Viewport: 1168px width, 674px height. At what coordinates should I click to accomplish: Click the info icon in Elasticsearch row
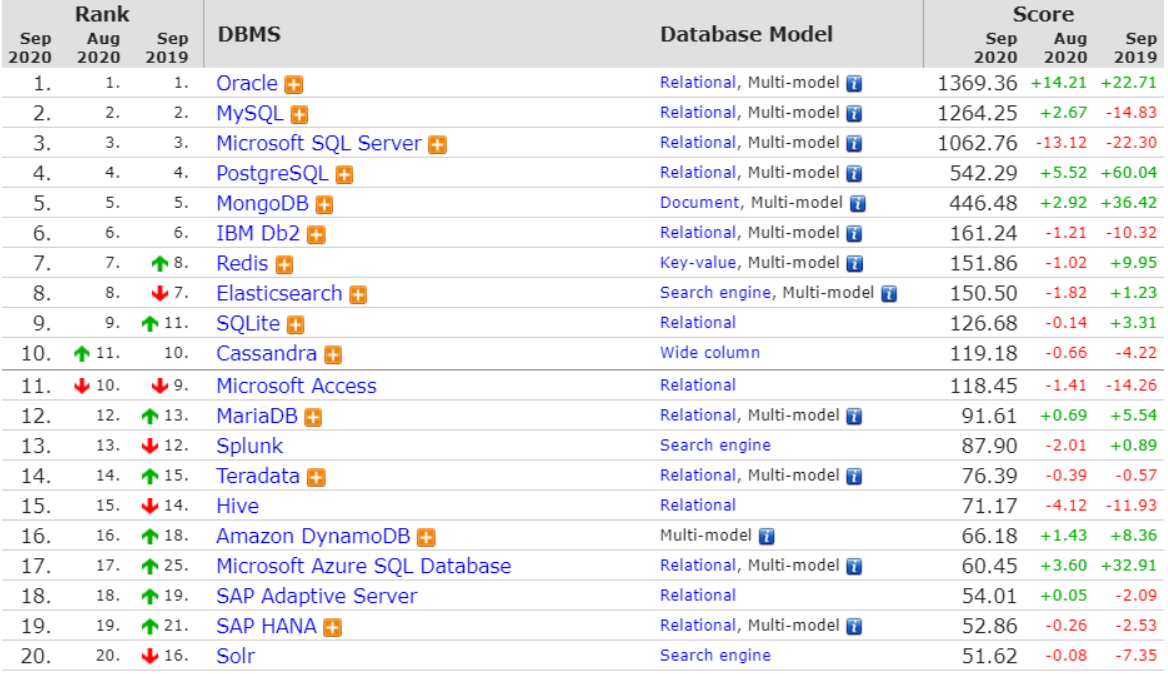889,293
